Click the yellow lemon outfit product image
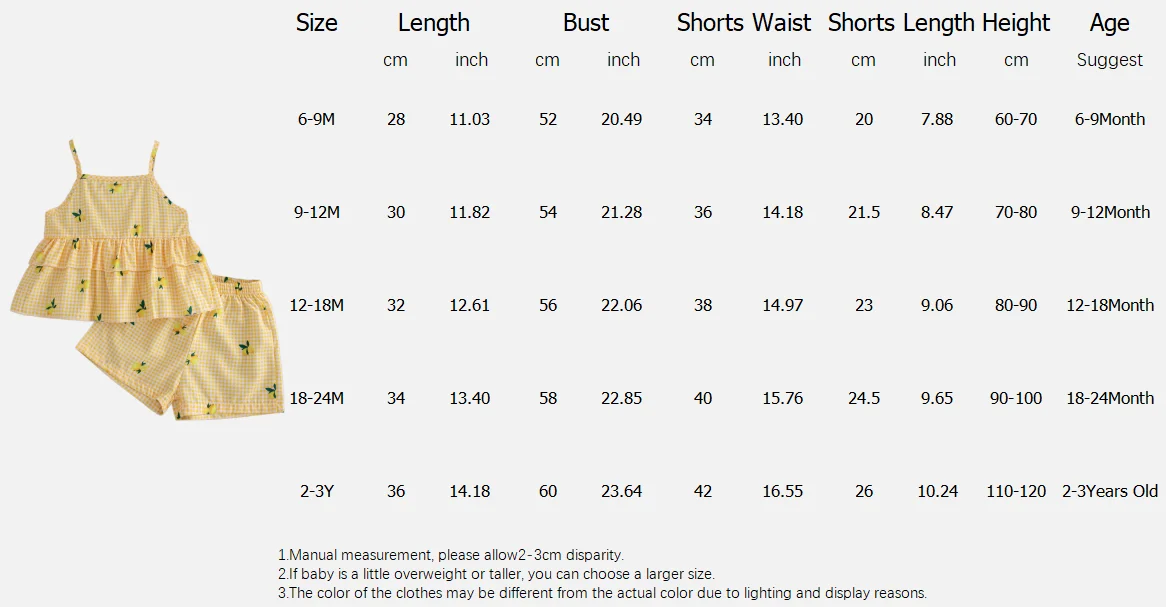1166x607 pixels. pyautogui.click(x=147, y=280)
